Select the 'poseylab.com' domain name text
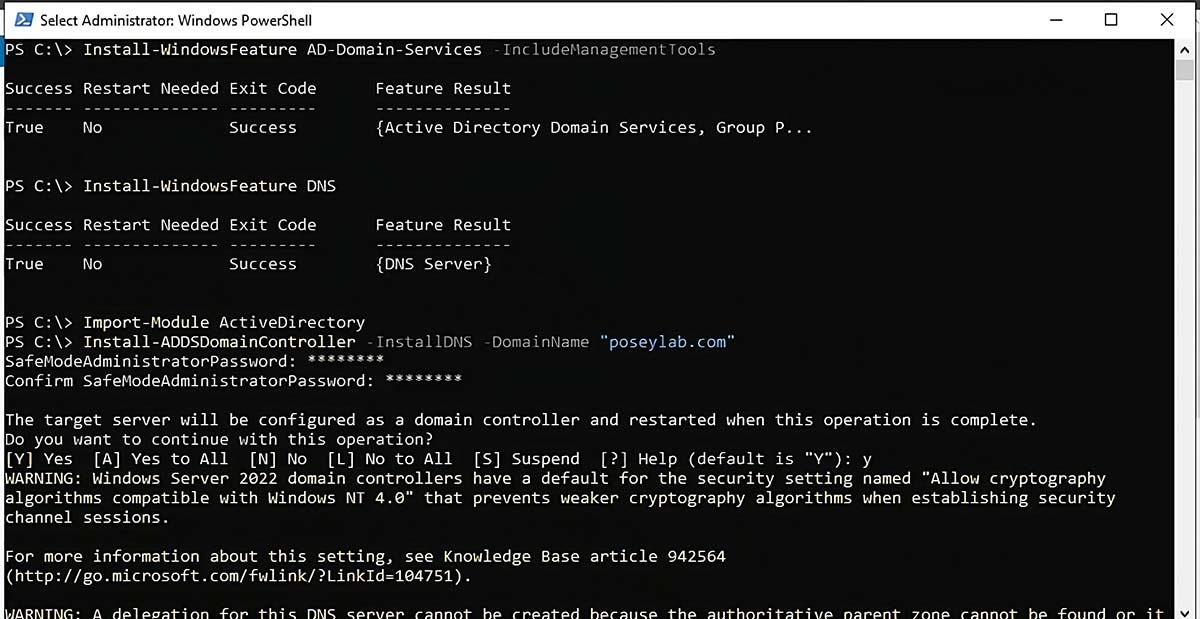The height and width of the screenshot is (619, 1200). click(x=669, y=341)
